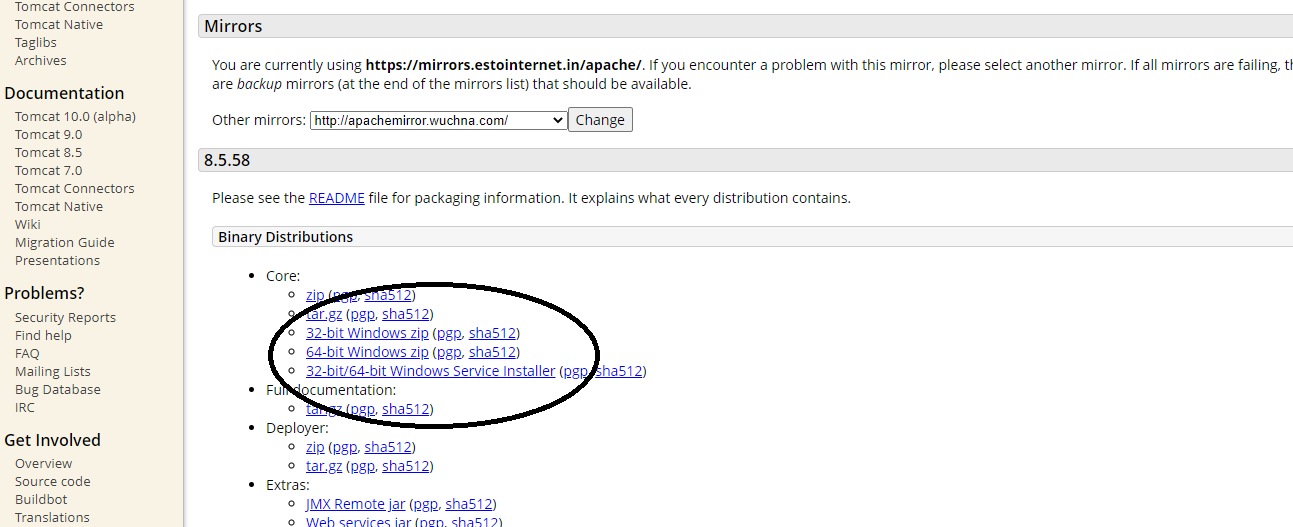The image size is (1293, 527).
Task: Click the Change mirror button
Action: pyautogui.click(x=600, y=120)
